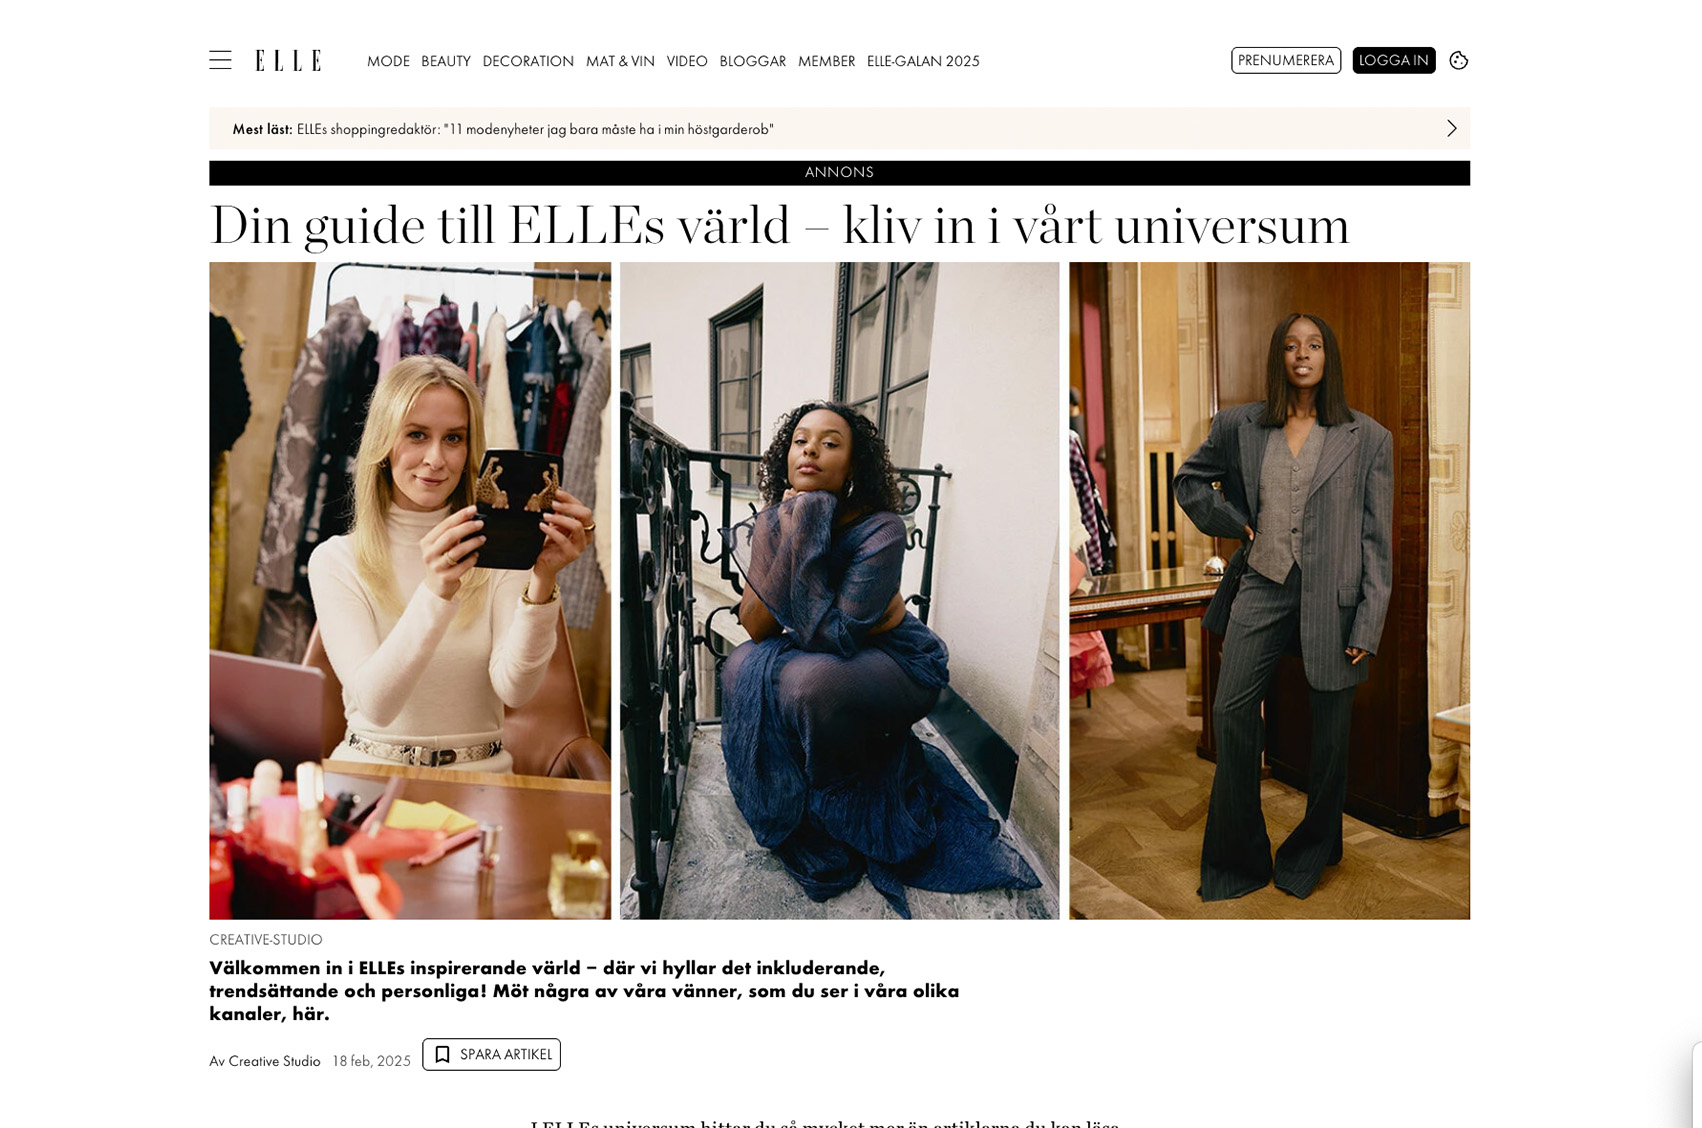Click the LOGGA IN button

pos(1394,60)
